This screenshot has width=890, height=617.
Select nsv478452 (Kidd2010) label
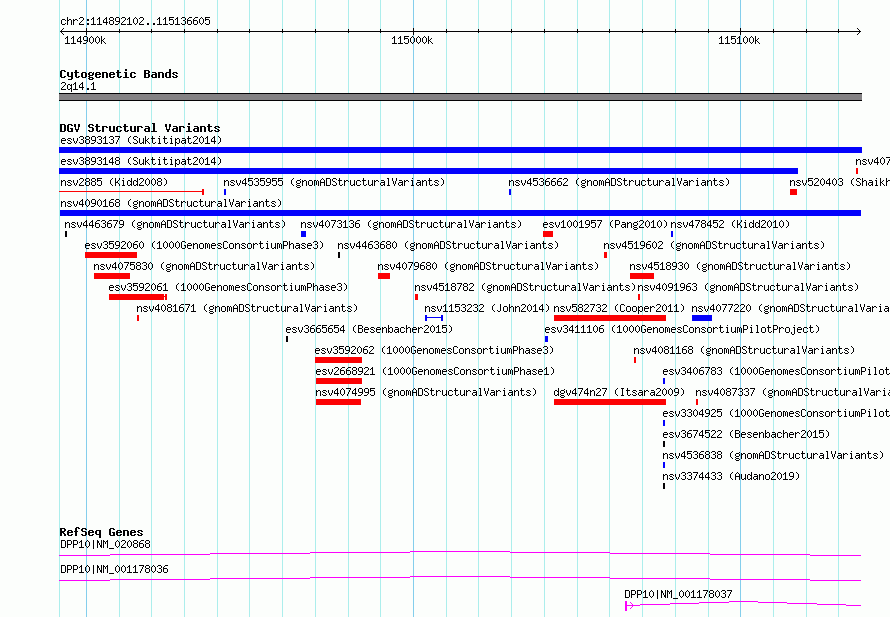730,224
